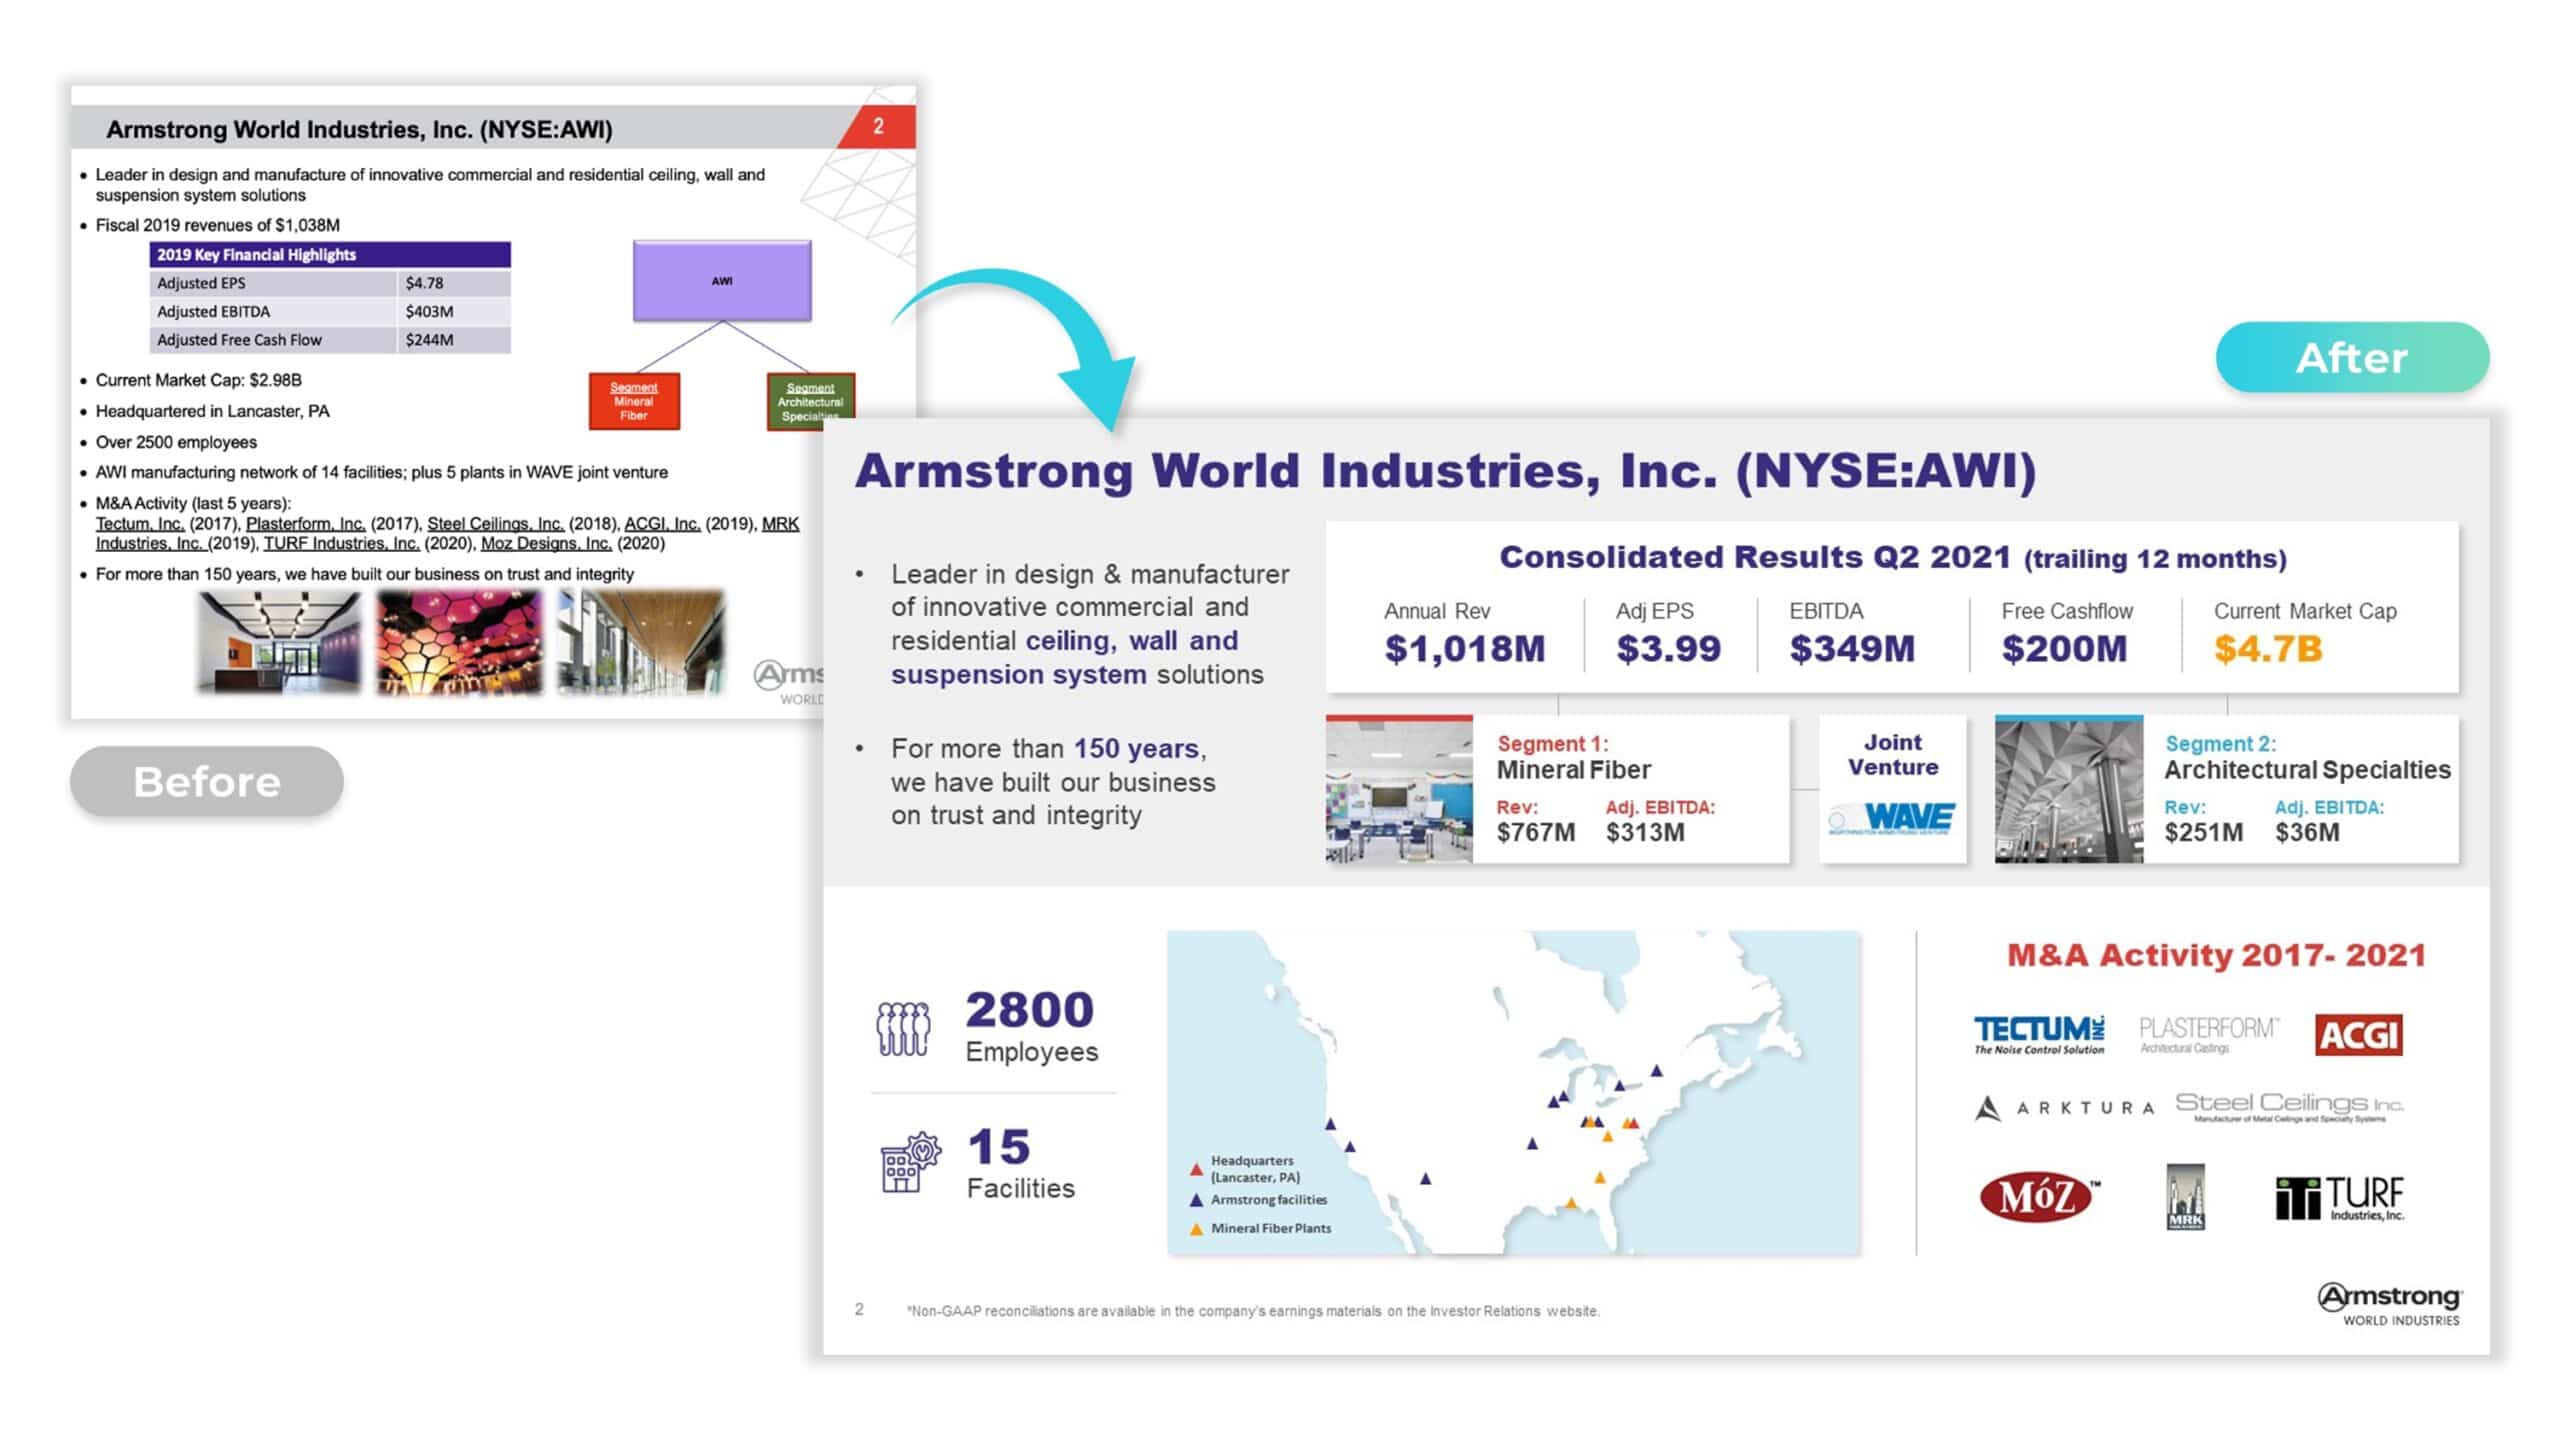
Task: Click the MoZ red oval logo
Action: (x=2037, y=1196)
